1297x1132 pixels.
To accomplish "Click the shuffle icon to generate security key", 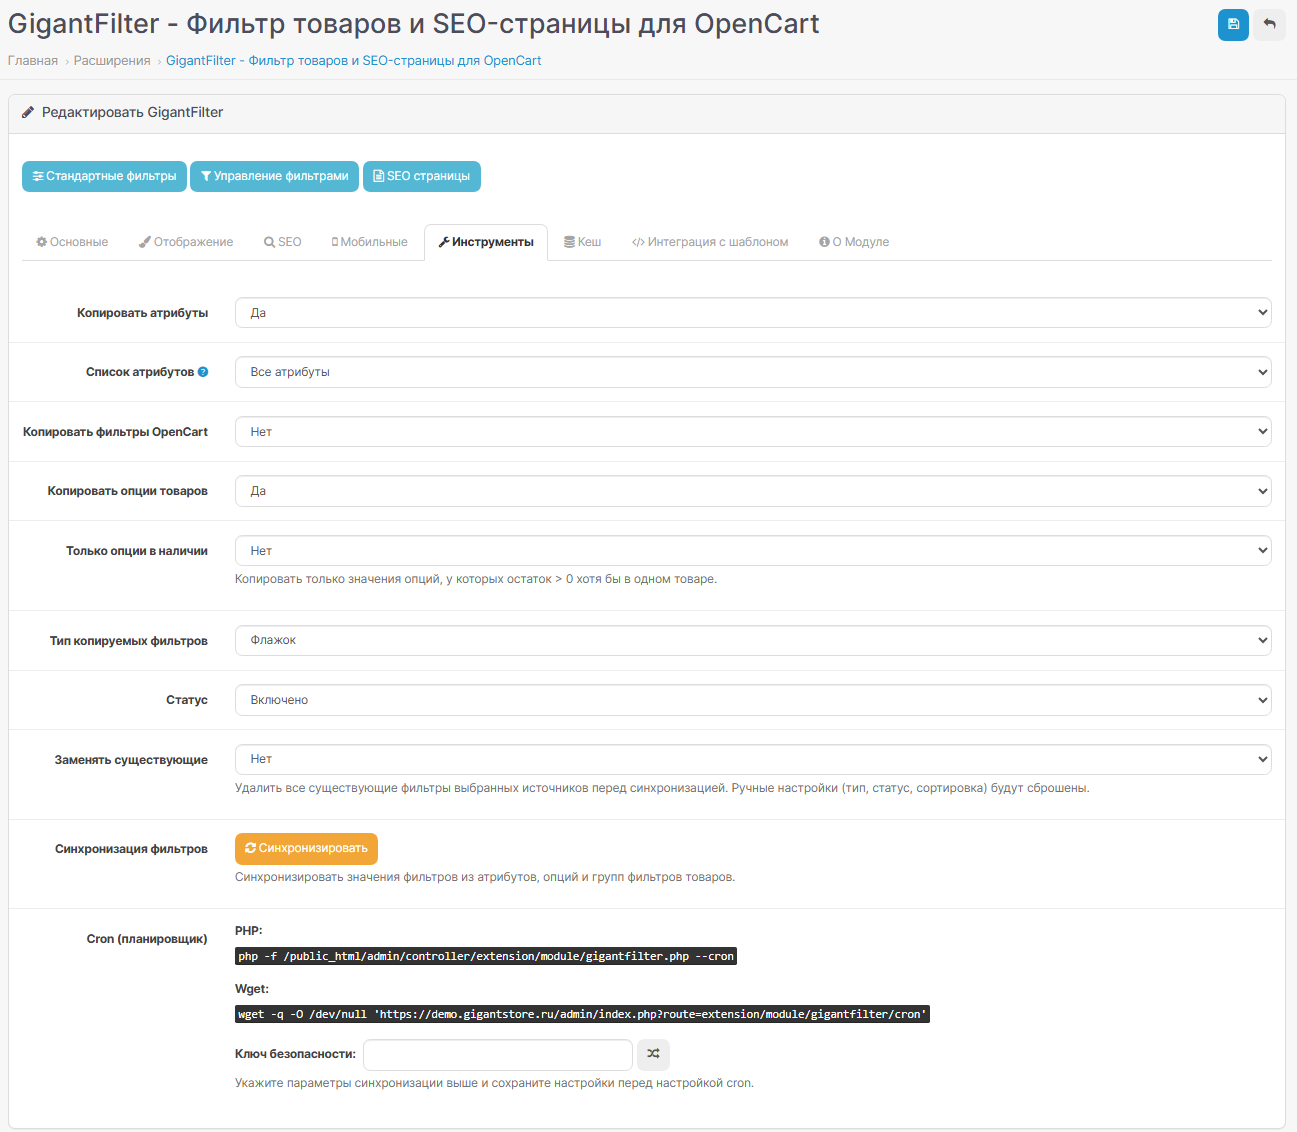I will 653,1054.
